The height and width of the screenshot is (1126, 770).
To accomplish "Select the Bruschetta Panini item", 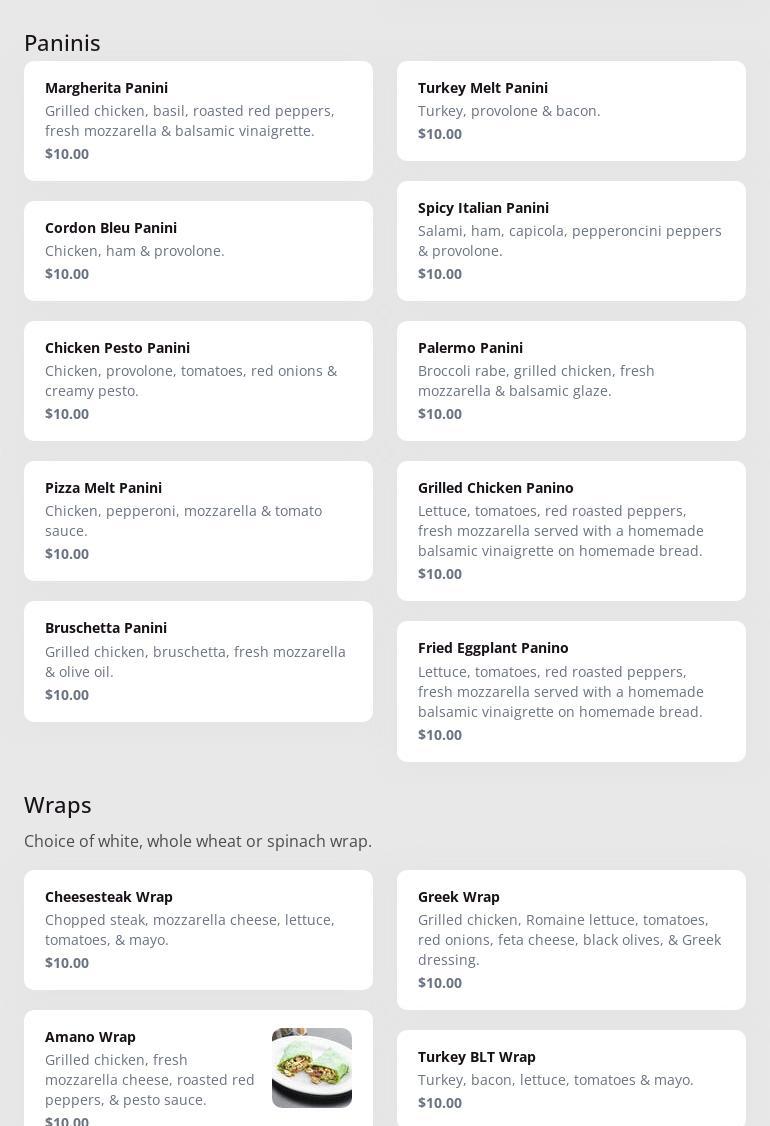I will pos(198,660).
